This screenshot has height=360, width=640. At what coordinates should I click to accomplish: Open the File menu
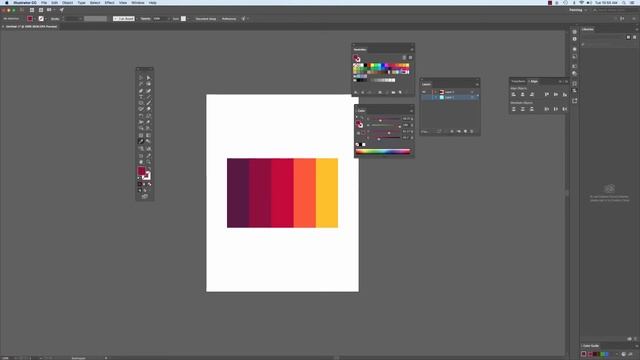pos(44,2)
